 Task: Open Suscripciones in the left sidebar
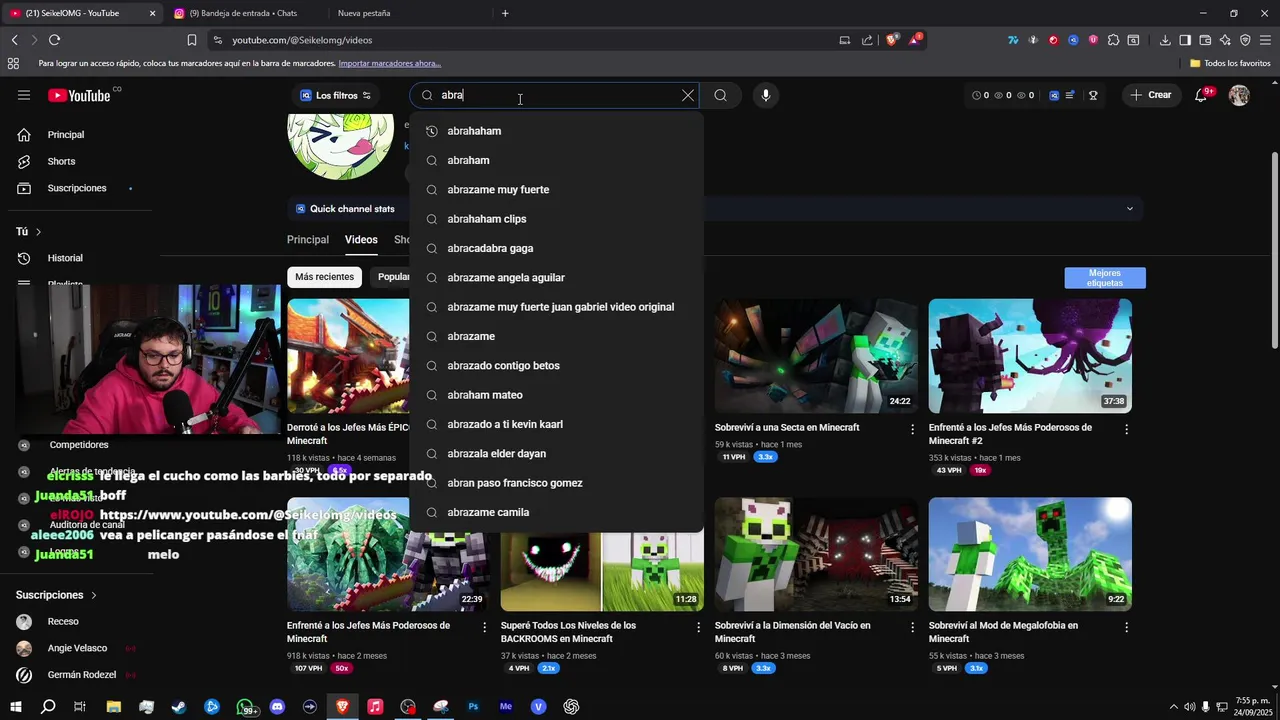[x=75, y=188]
